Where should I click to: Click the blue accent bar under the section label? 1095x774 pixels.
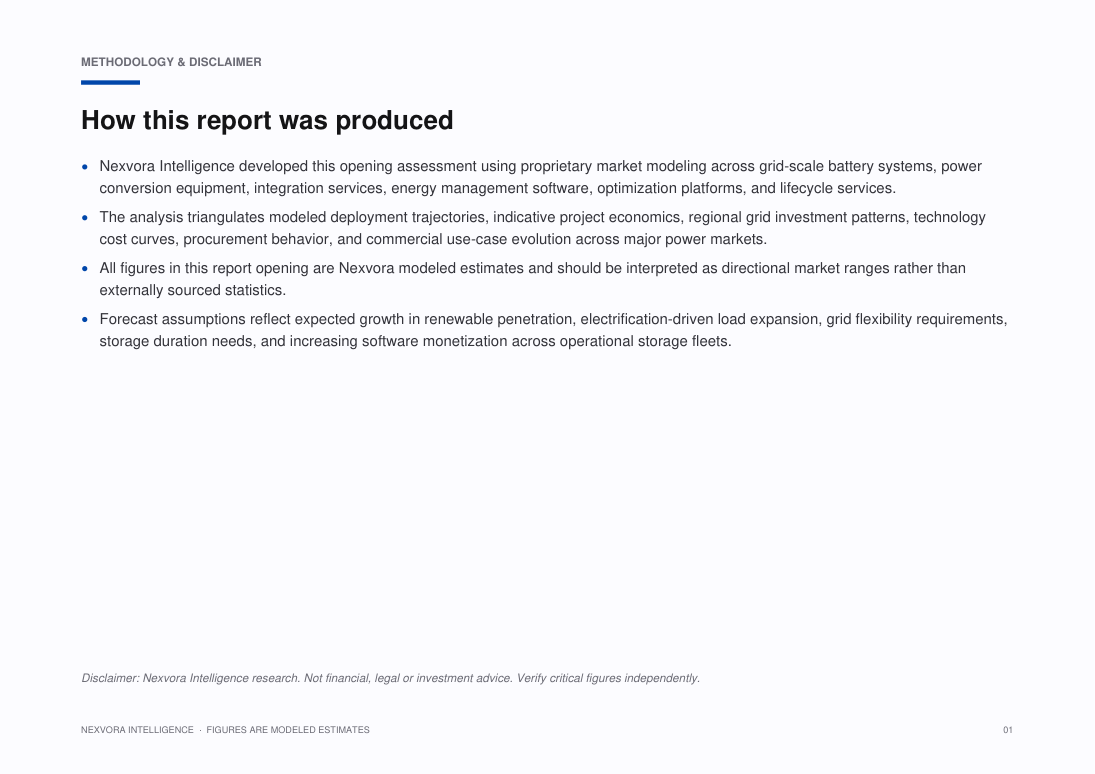coord(110,82)
